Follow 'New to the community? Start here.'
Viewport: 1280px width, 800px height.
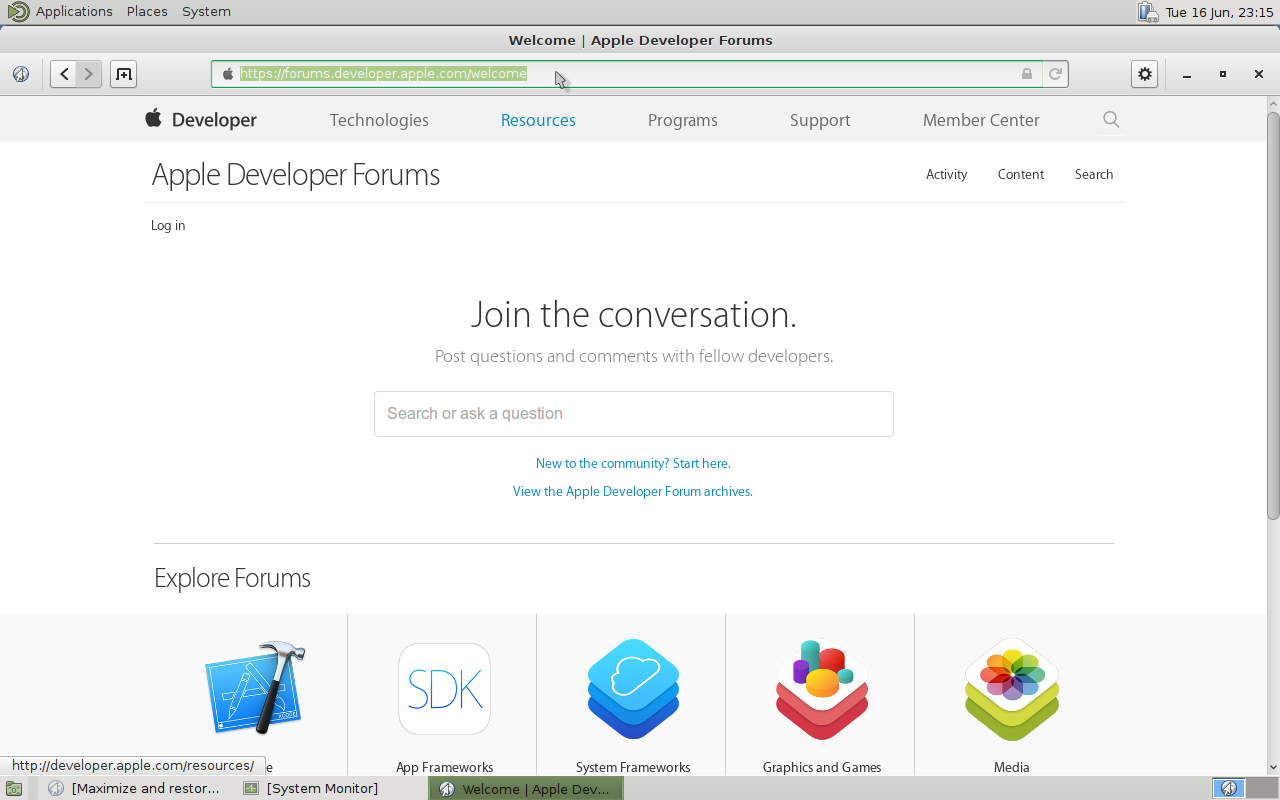coord(633,463)
